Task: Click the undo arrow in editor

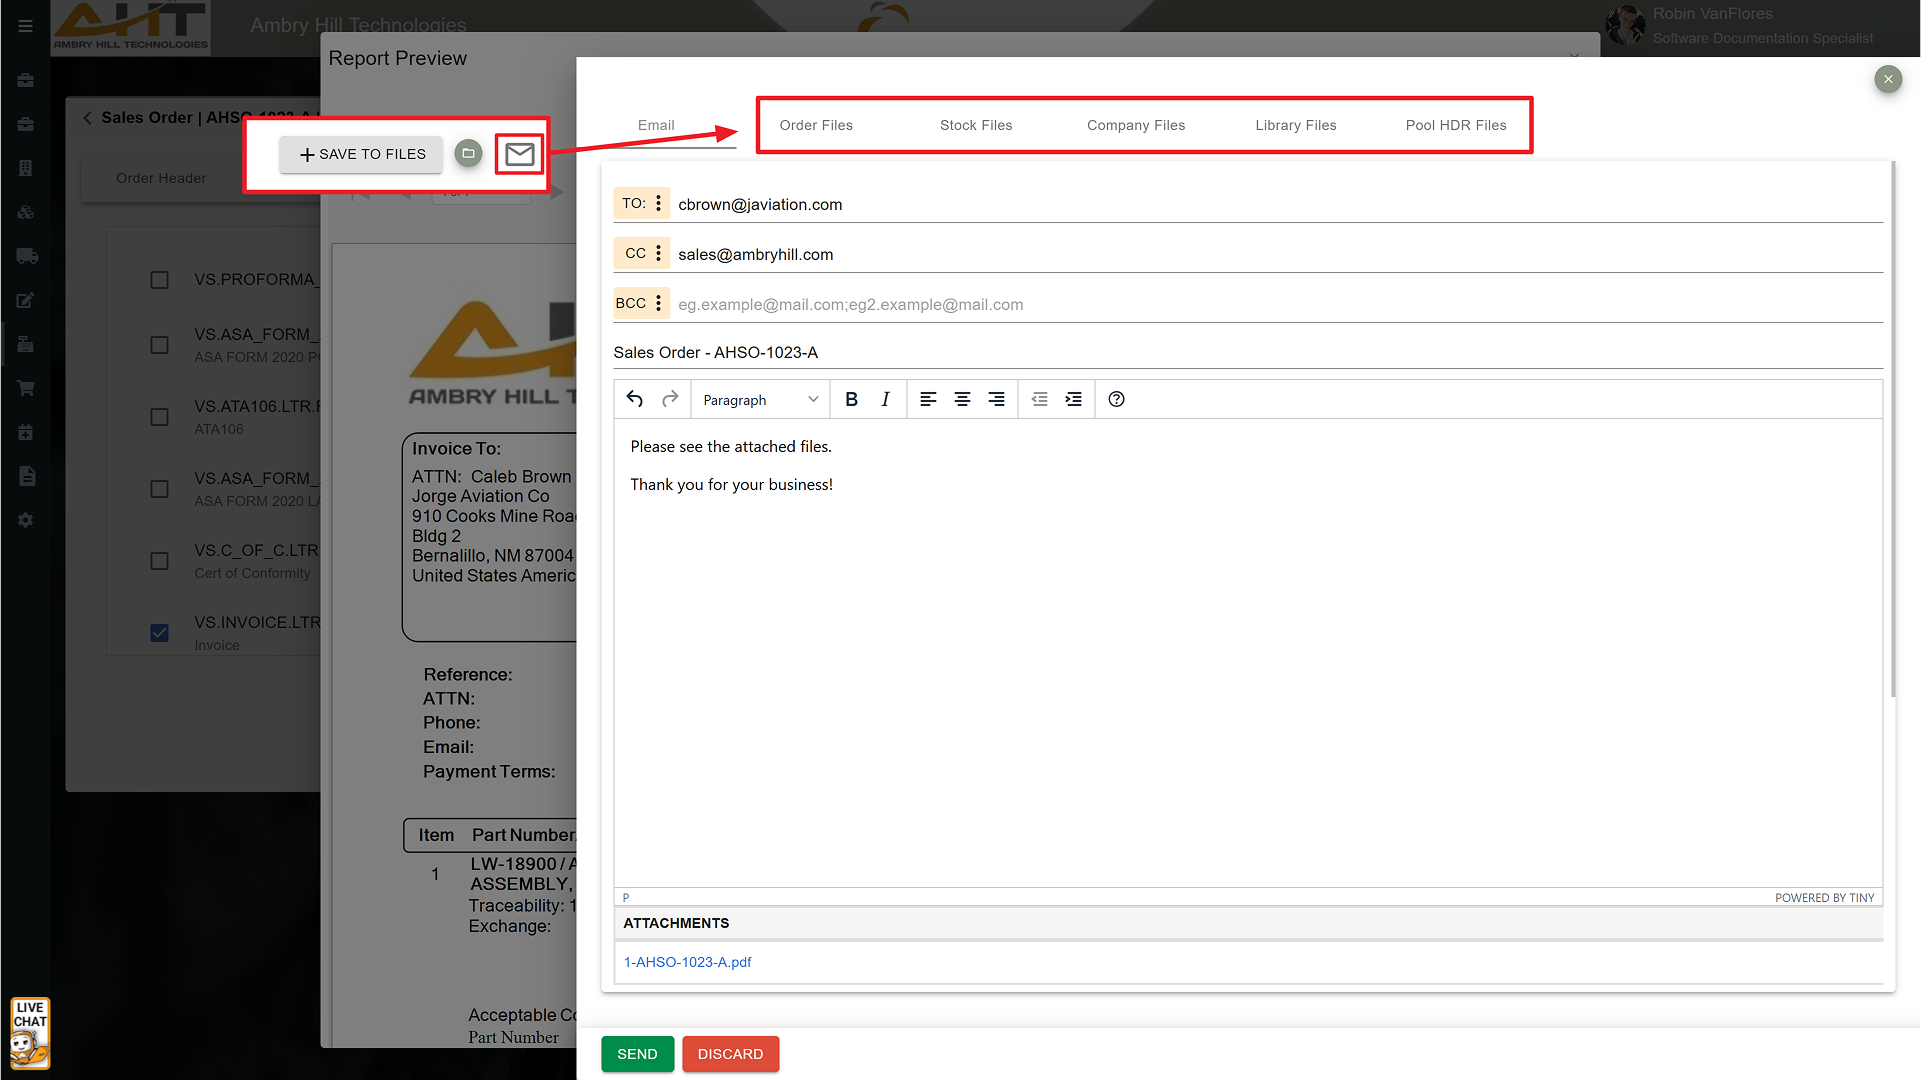Action: pyautogui.click(x=635, y=399)
